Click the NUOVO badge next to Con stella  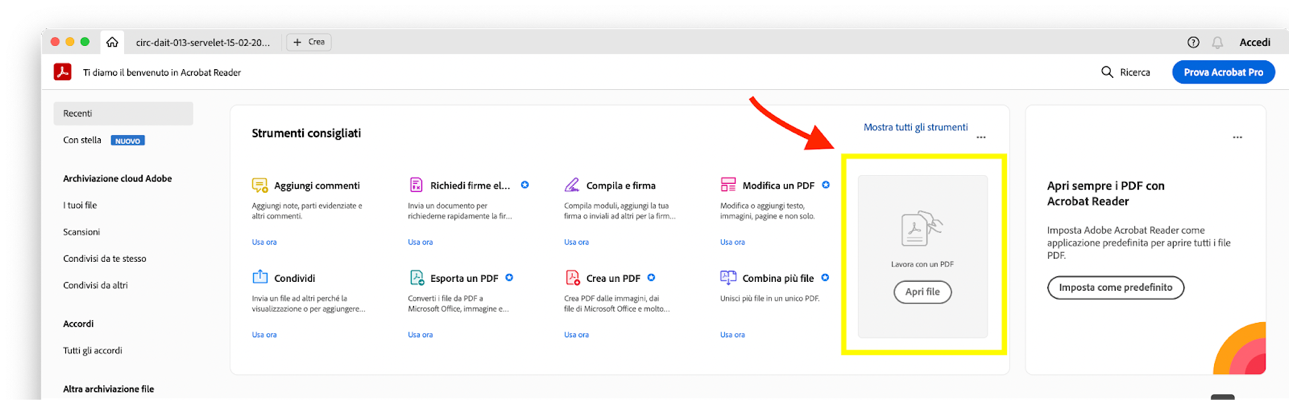pyautogui.click(x=128, y=141)
